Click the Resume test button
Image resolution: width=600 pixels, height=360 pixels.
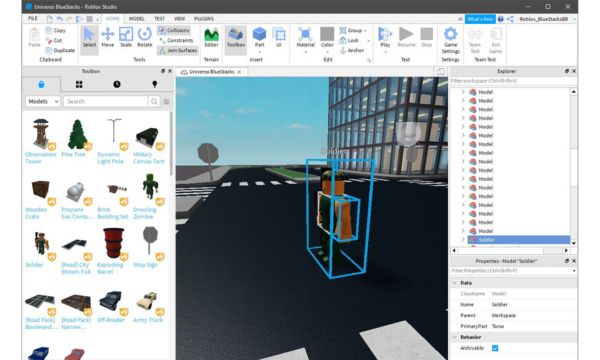coord(406,37)
